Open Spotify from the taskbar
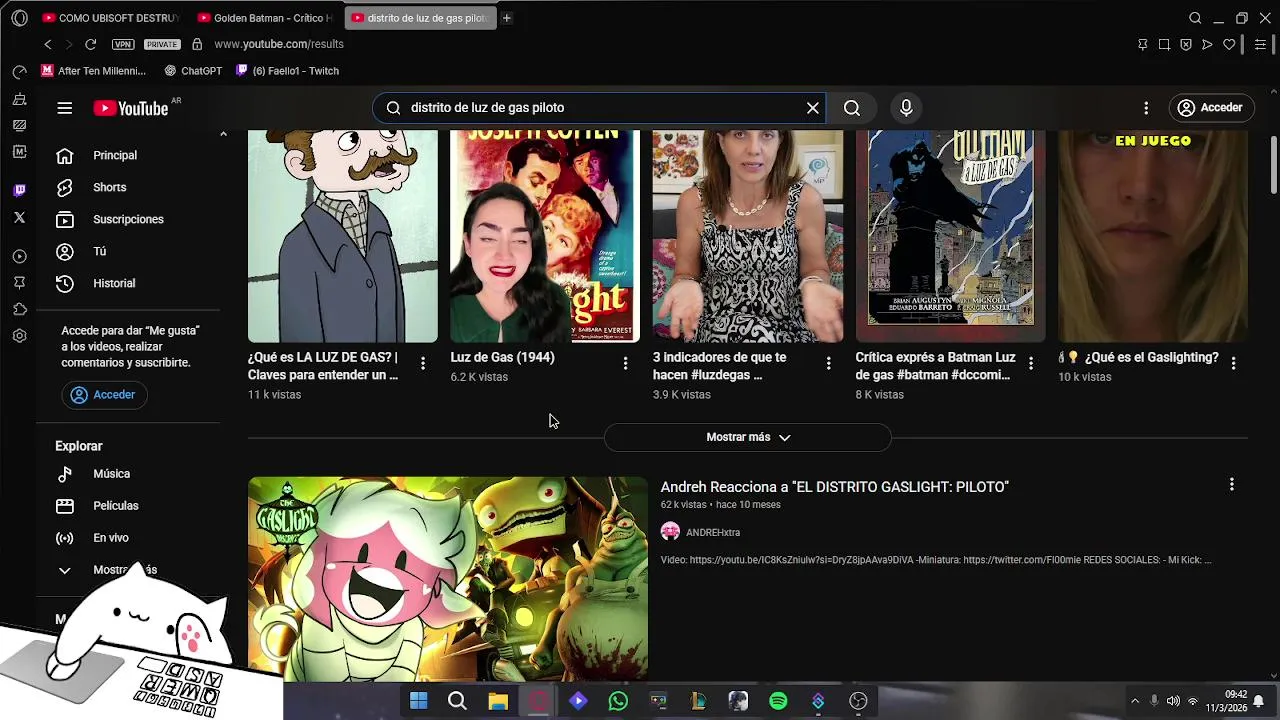 [778, 701]
